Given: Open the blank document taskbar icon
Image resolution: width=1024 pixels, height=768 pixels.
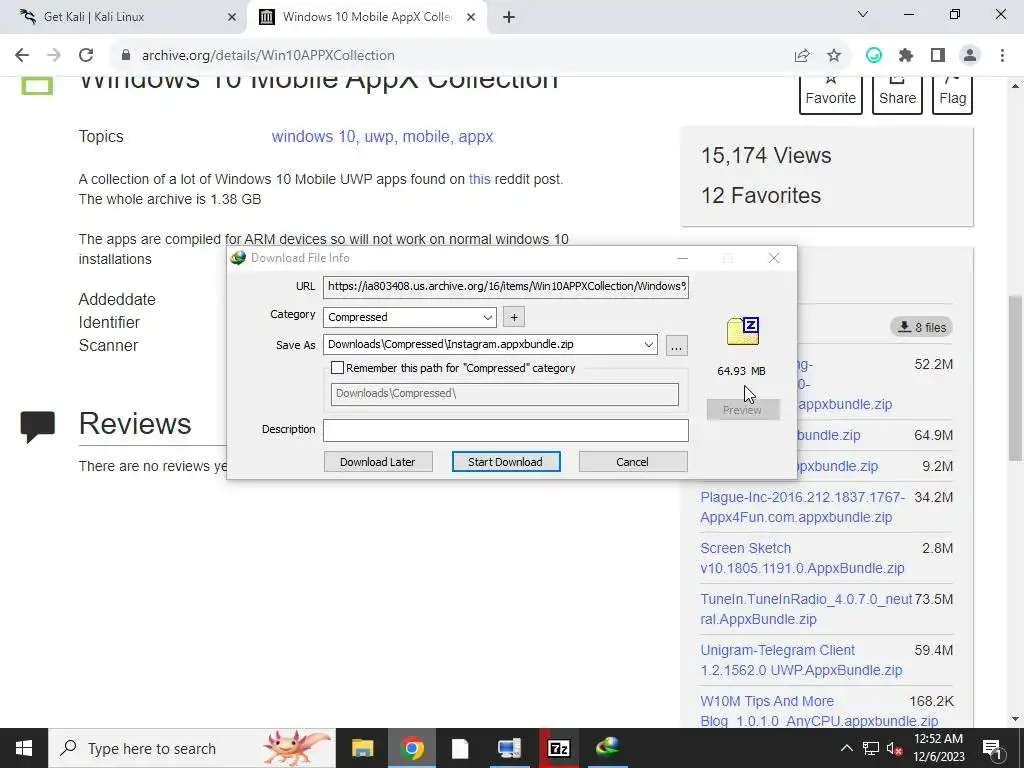Looking at the screenshot, I should click(460, 748).
